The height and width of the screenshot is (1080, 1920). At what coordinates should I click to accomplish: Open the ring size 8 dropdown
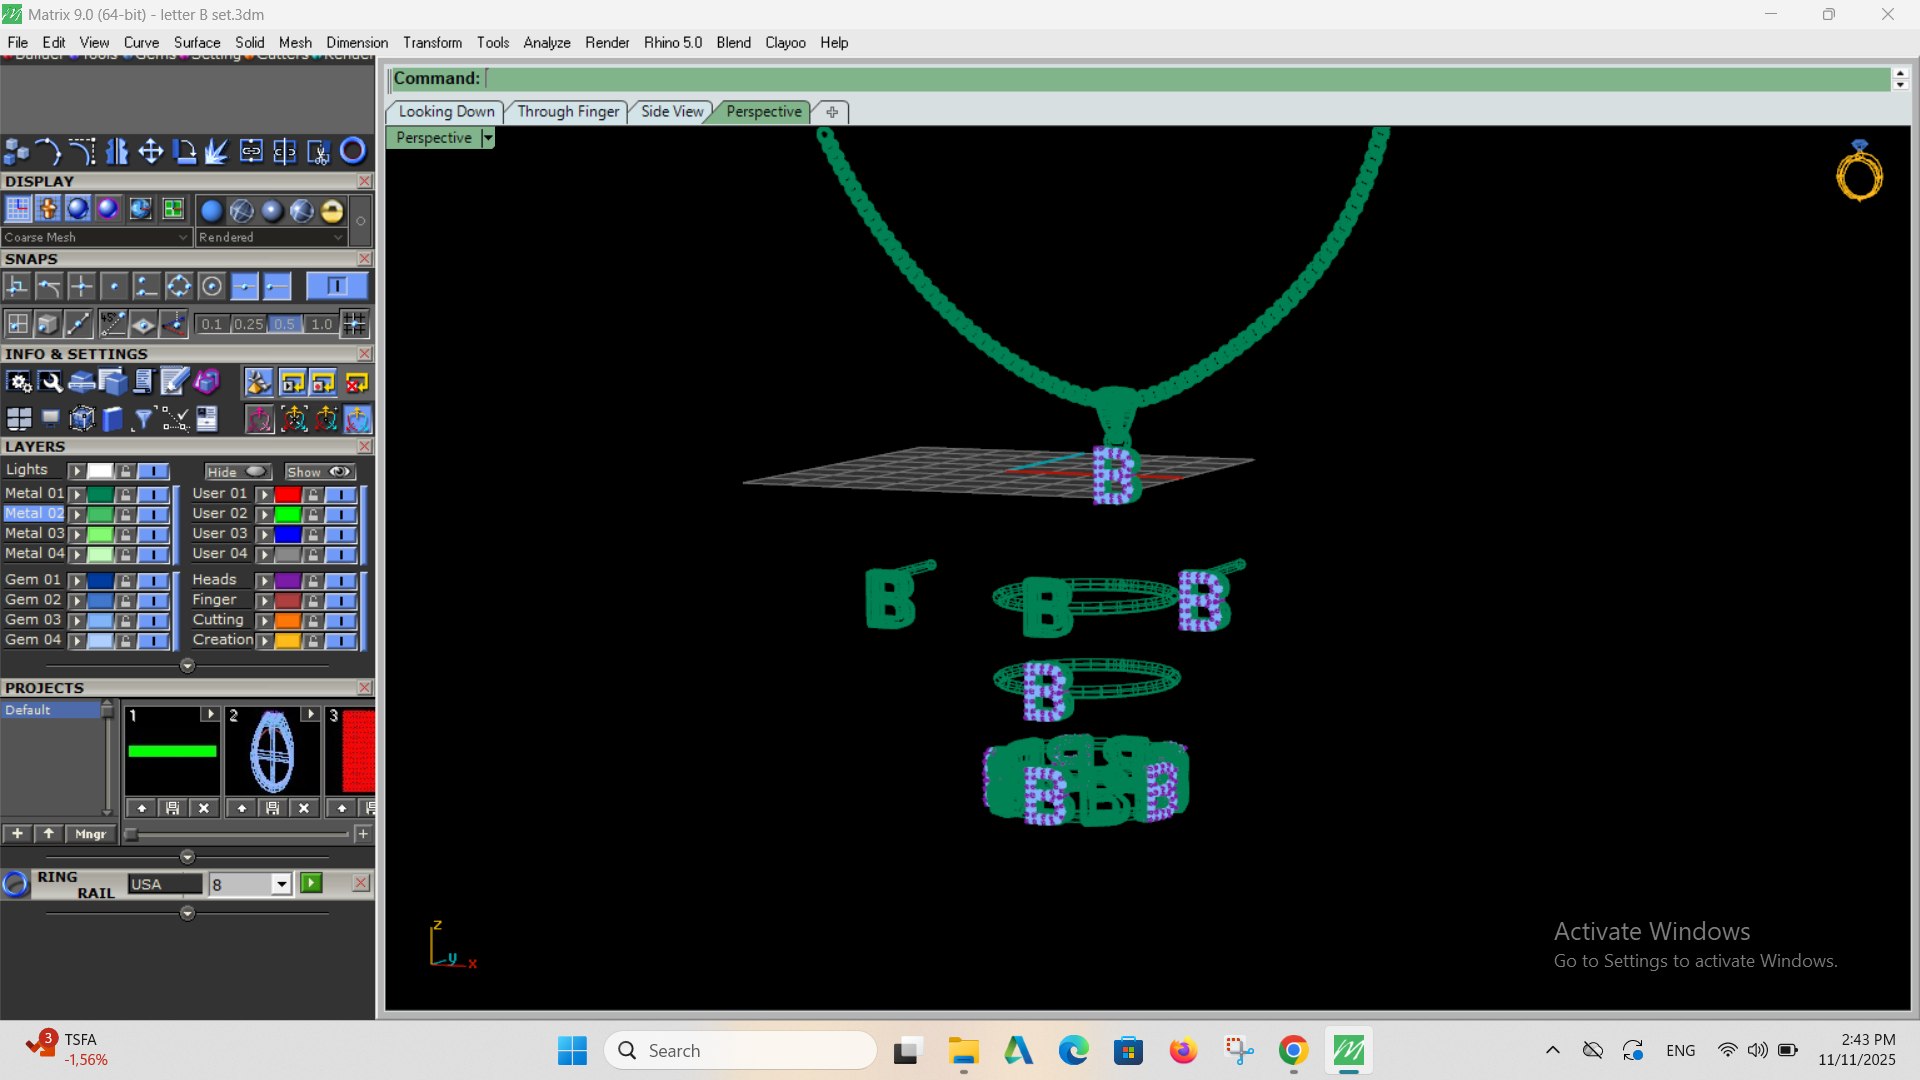point(281,884)
